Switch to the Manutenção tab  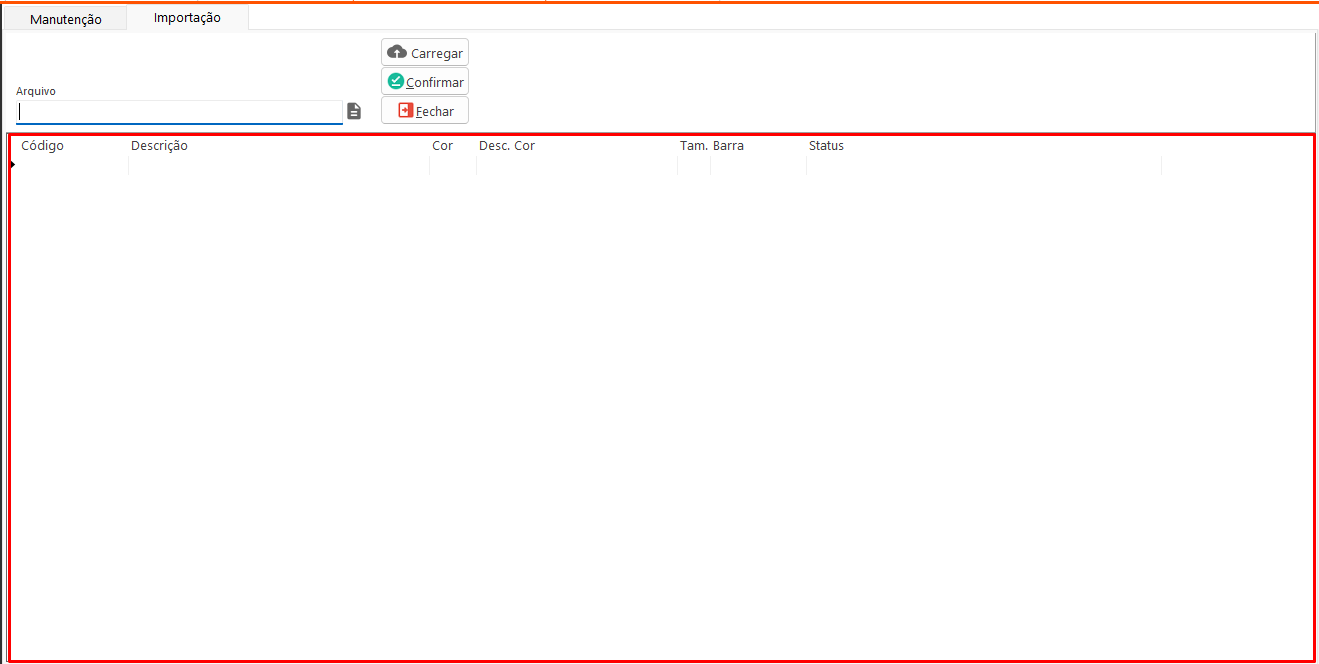coord(66,19)
